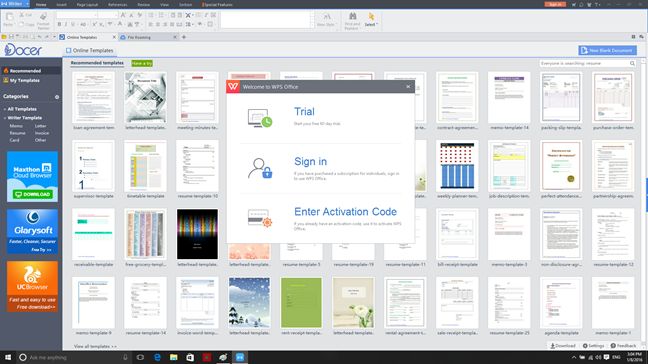Click the UC Browser advertisement banner

click(x=32, y=286)
